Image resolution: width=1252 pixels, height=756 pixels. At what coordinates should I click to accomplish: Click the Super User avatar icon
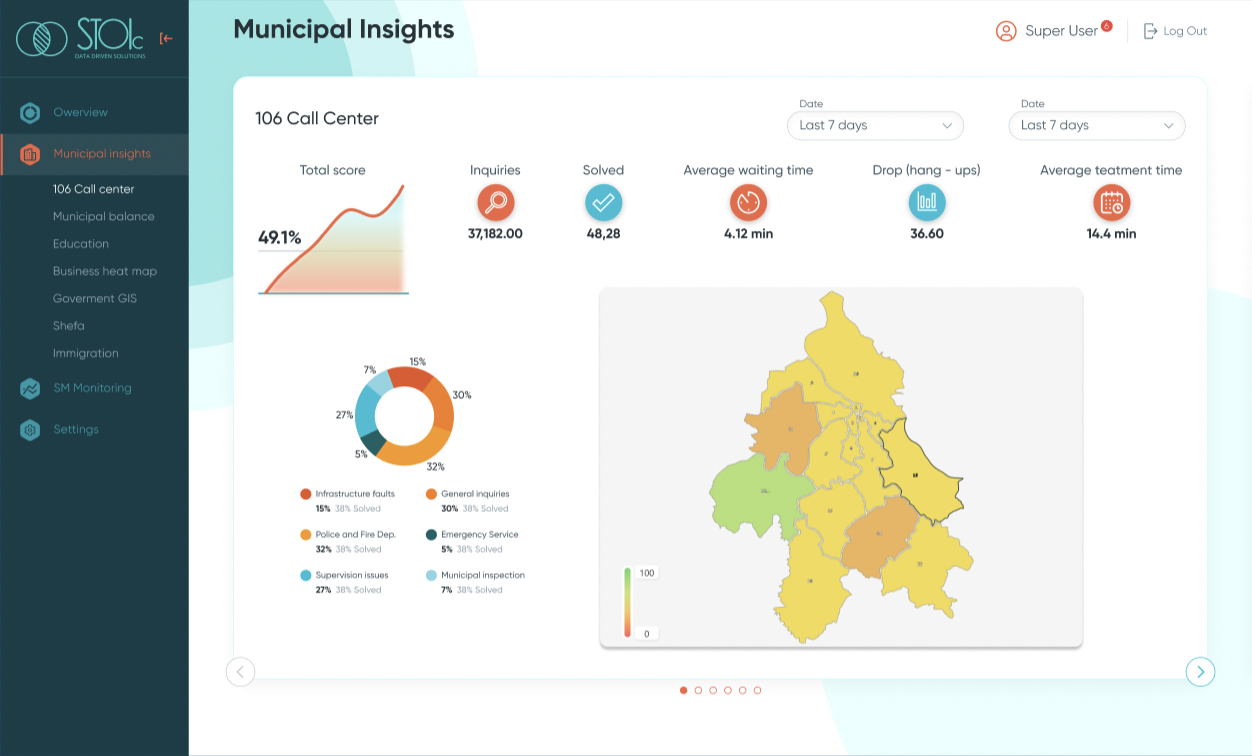point(1006,31)
